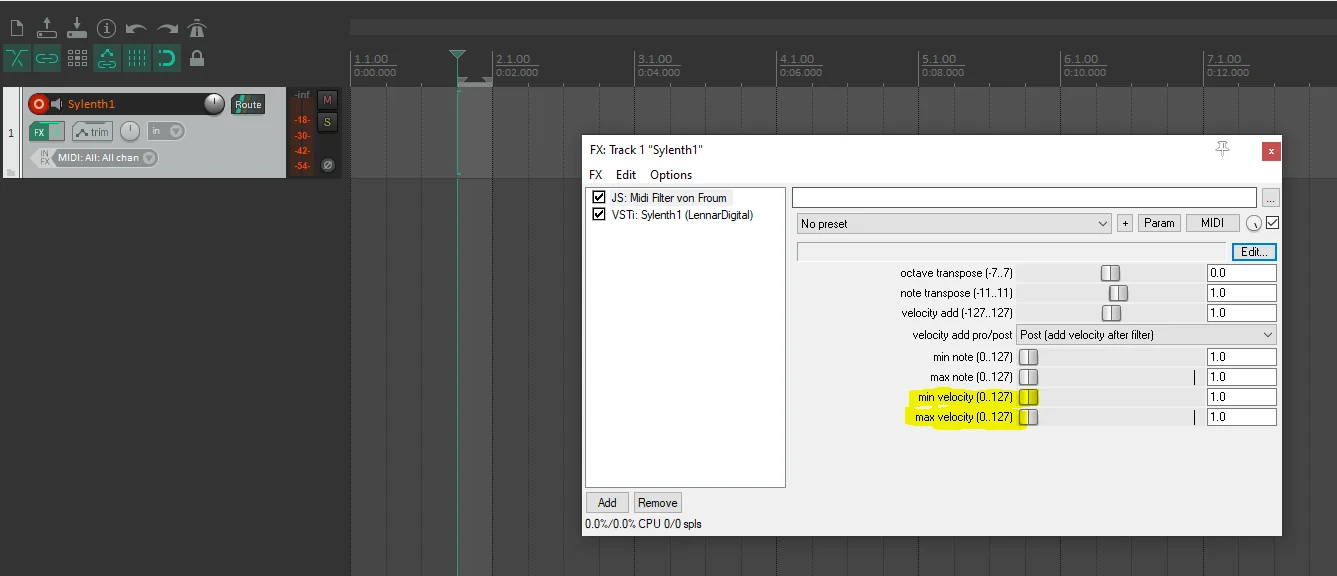This screenshot has width=1337, height=576.
Task: Click the phase invert icon on track
Action: pos(327,165)
